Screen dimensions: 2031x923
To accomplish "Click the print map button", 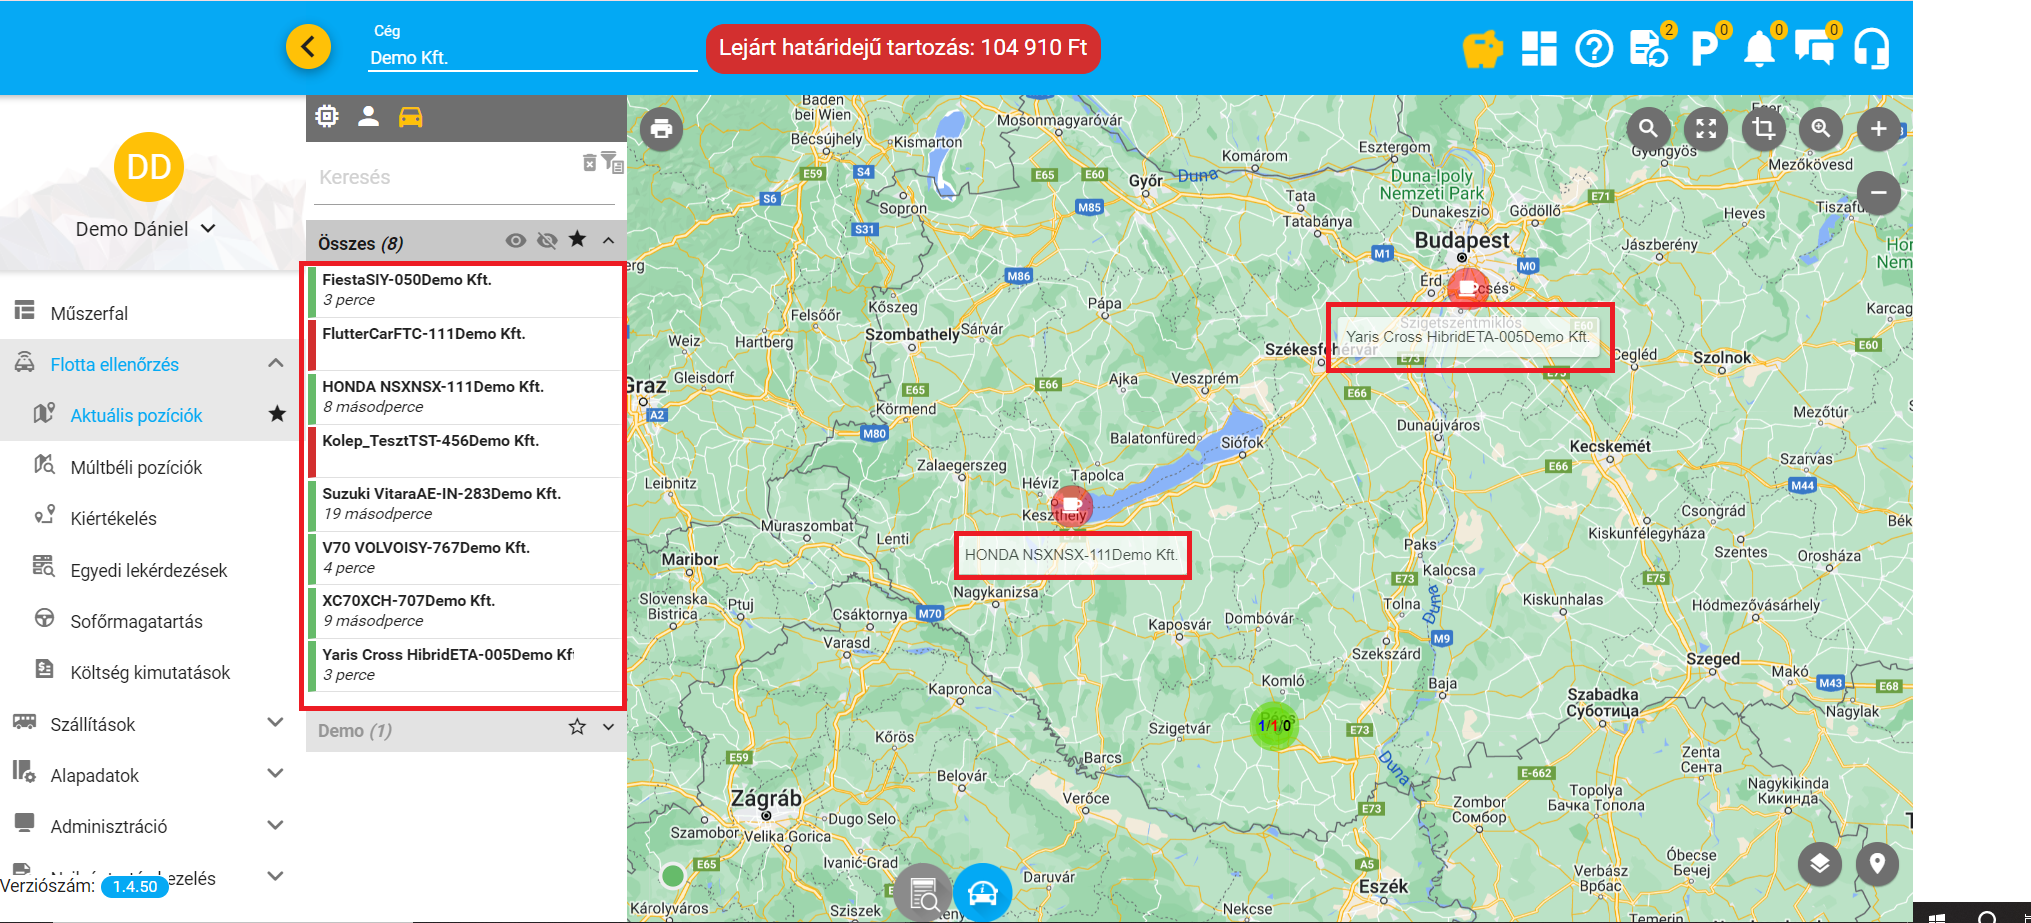I will pyautogui.click(x=661, y=129).
